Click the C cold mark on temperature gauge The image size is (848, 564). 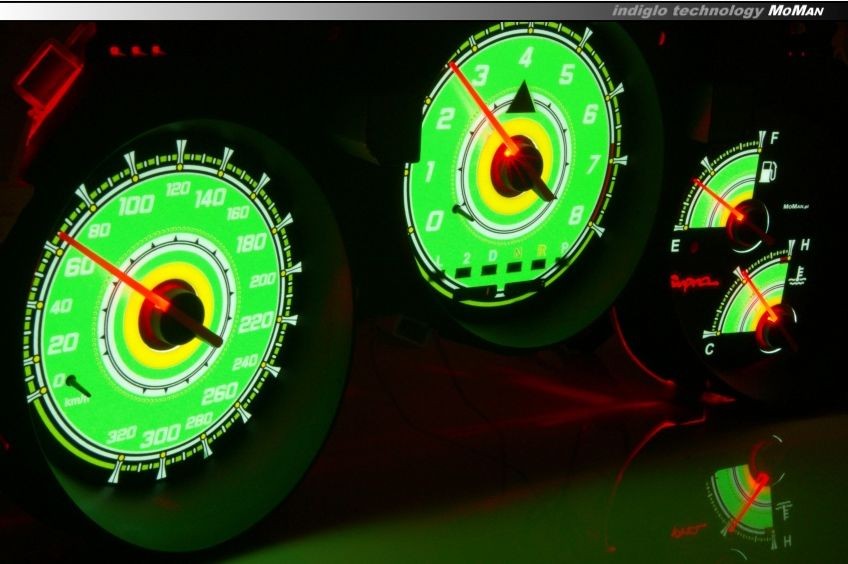click(x=709, y=349)
